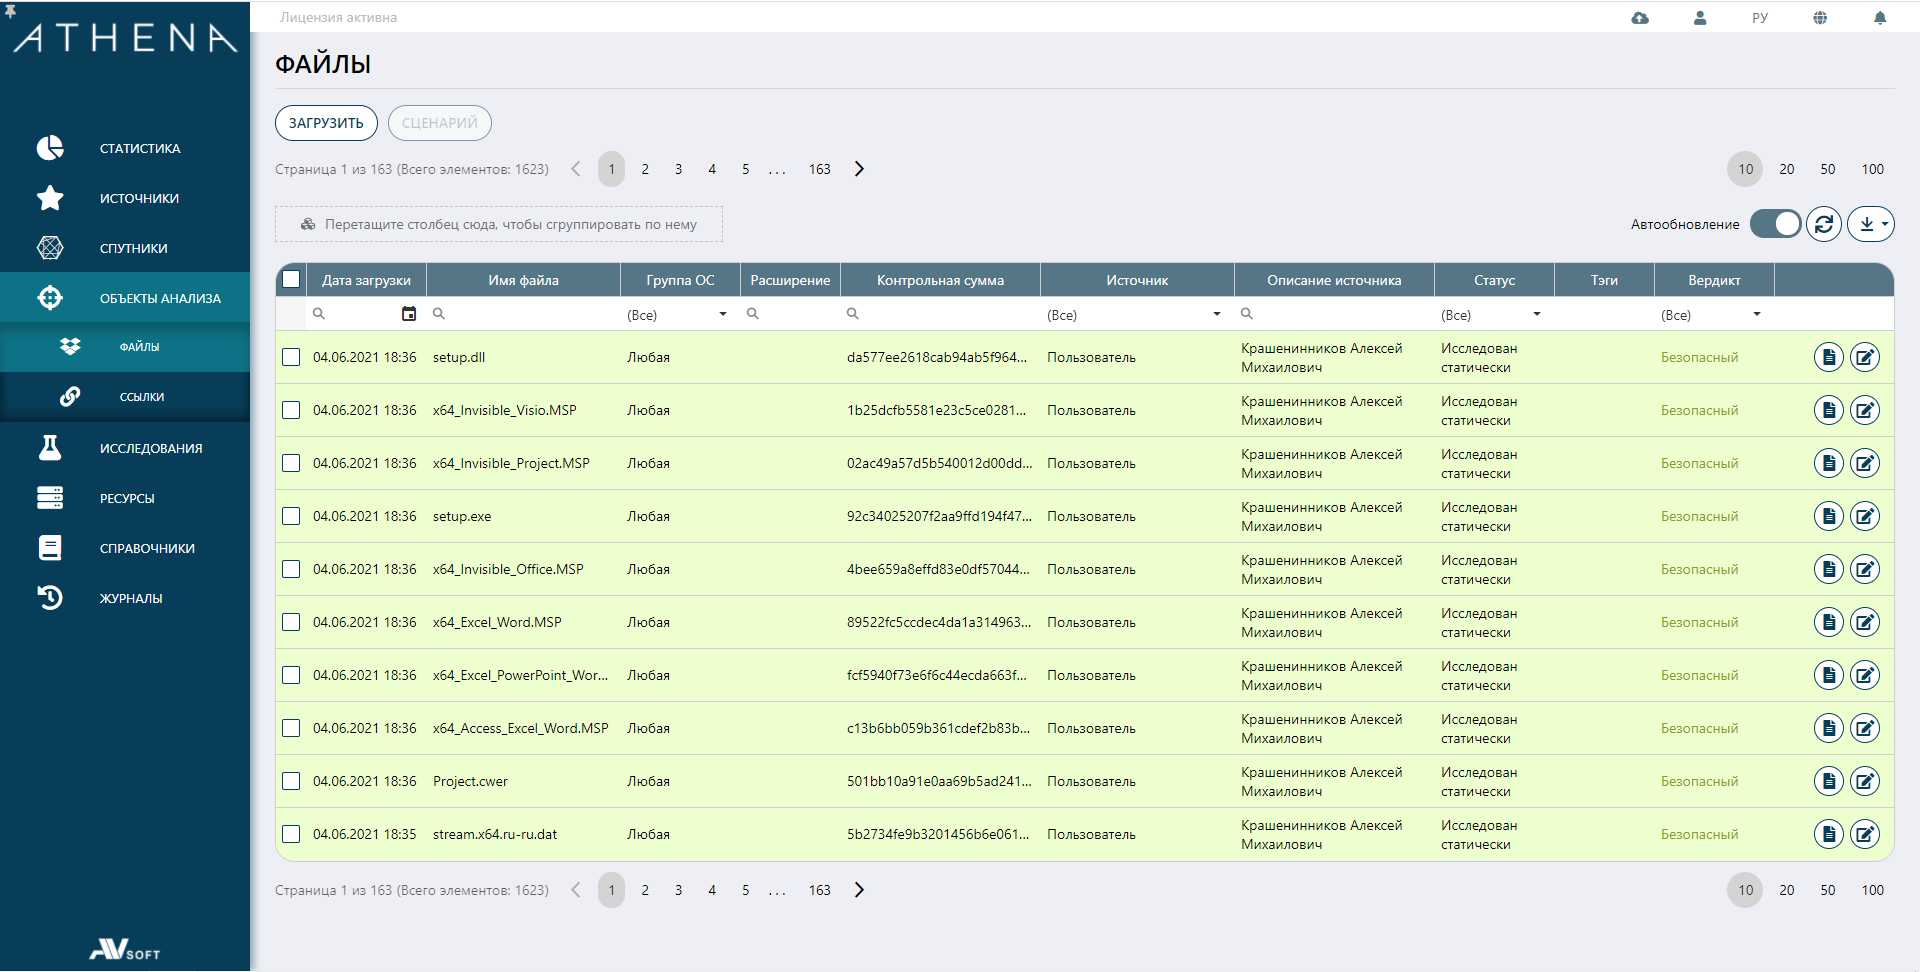Open the Вердикт filter dropdown

[1757, 314]
